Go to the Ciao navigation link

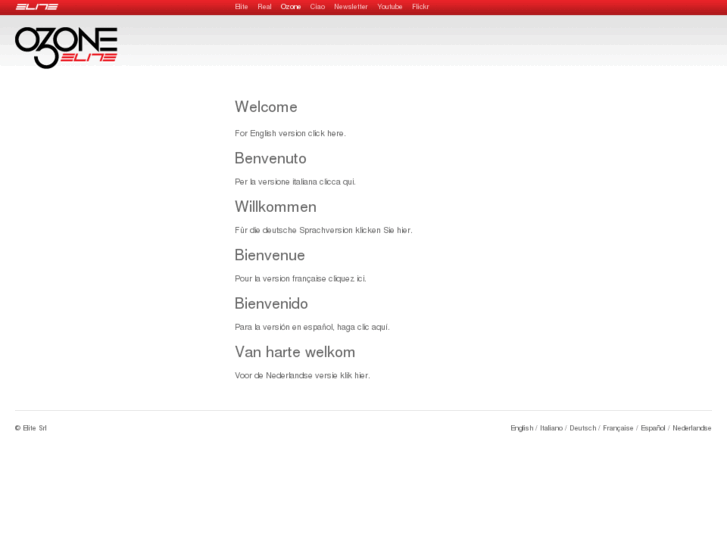click(317, 6)
